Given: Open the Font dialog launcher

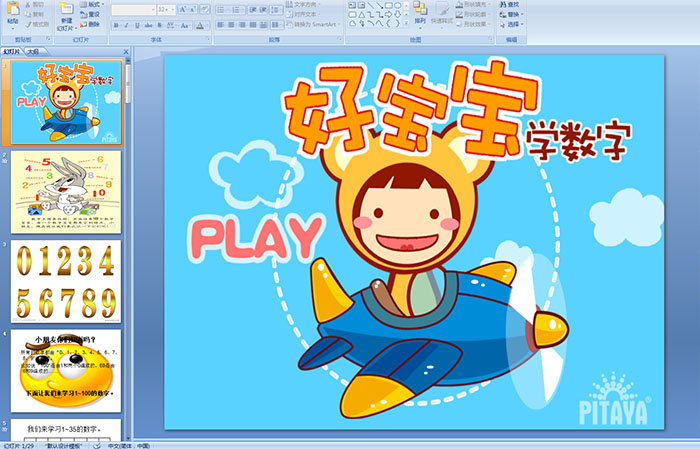Looking at the screenshot, I should click(208, 40).
